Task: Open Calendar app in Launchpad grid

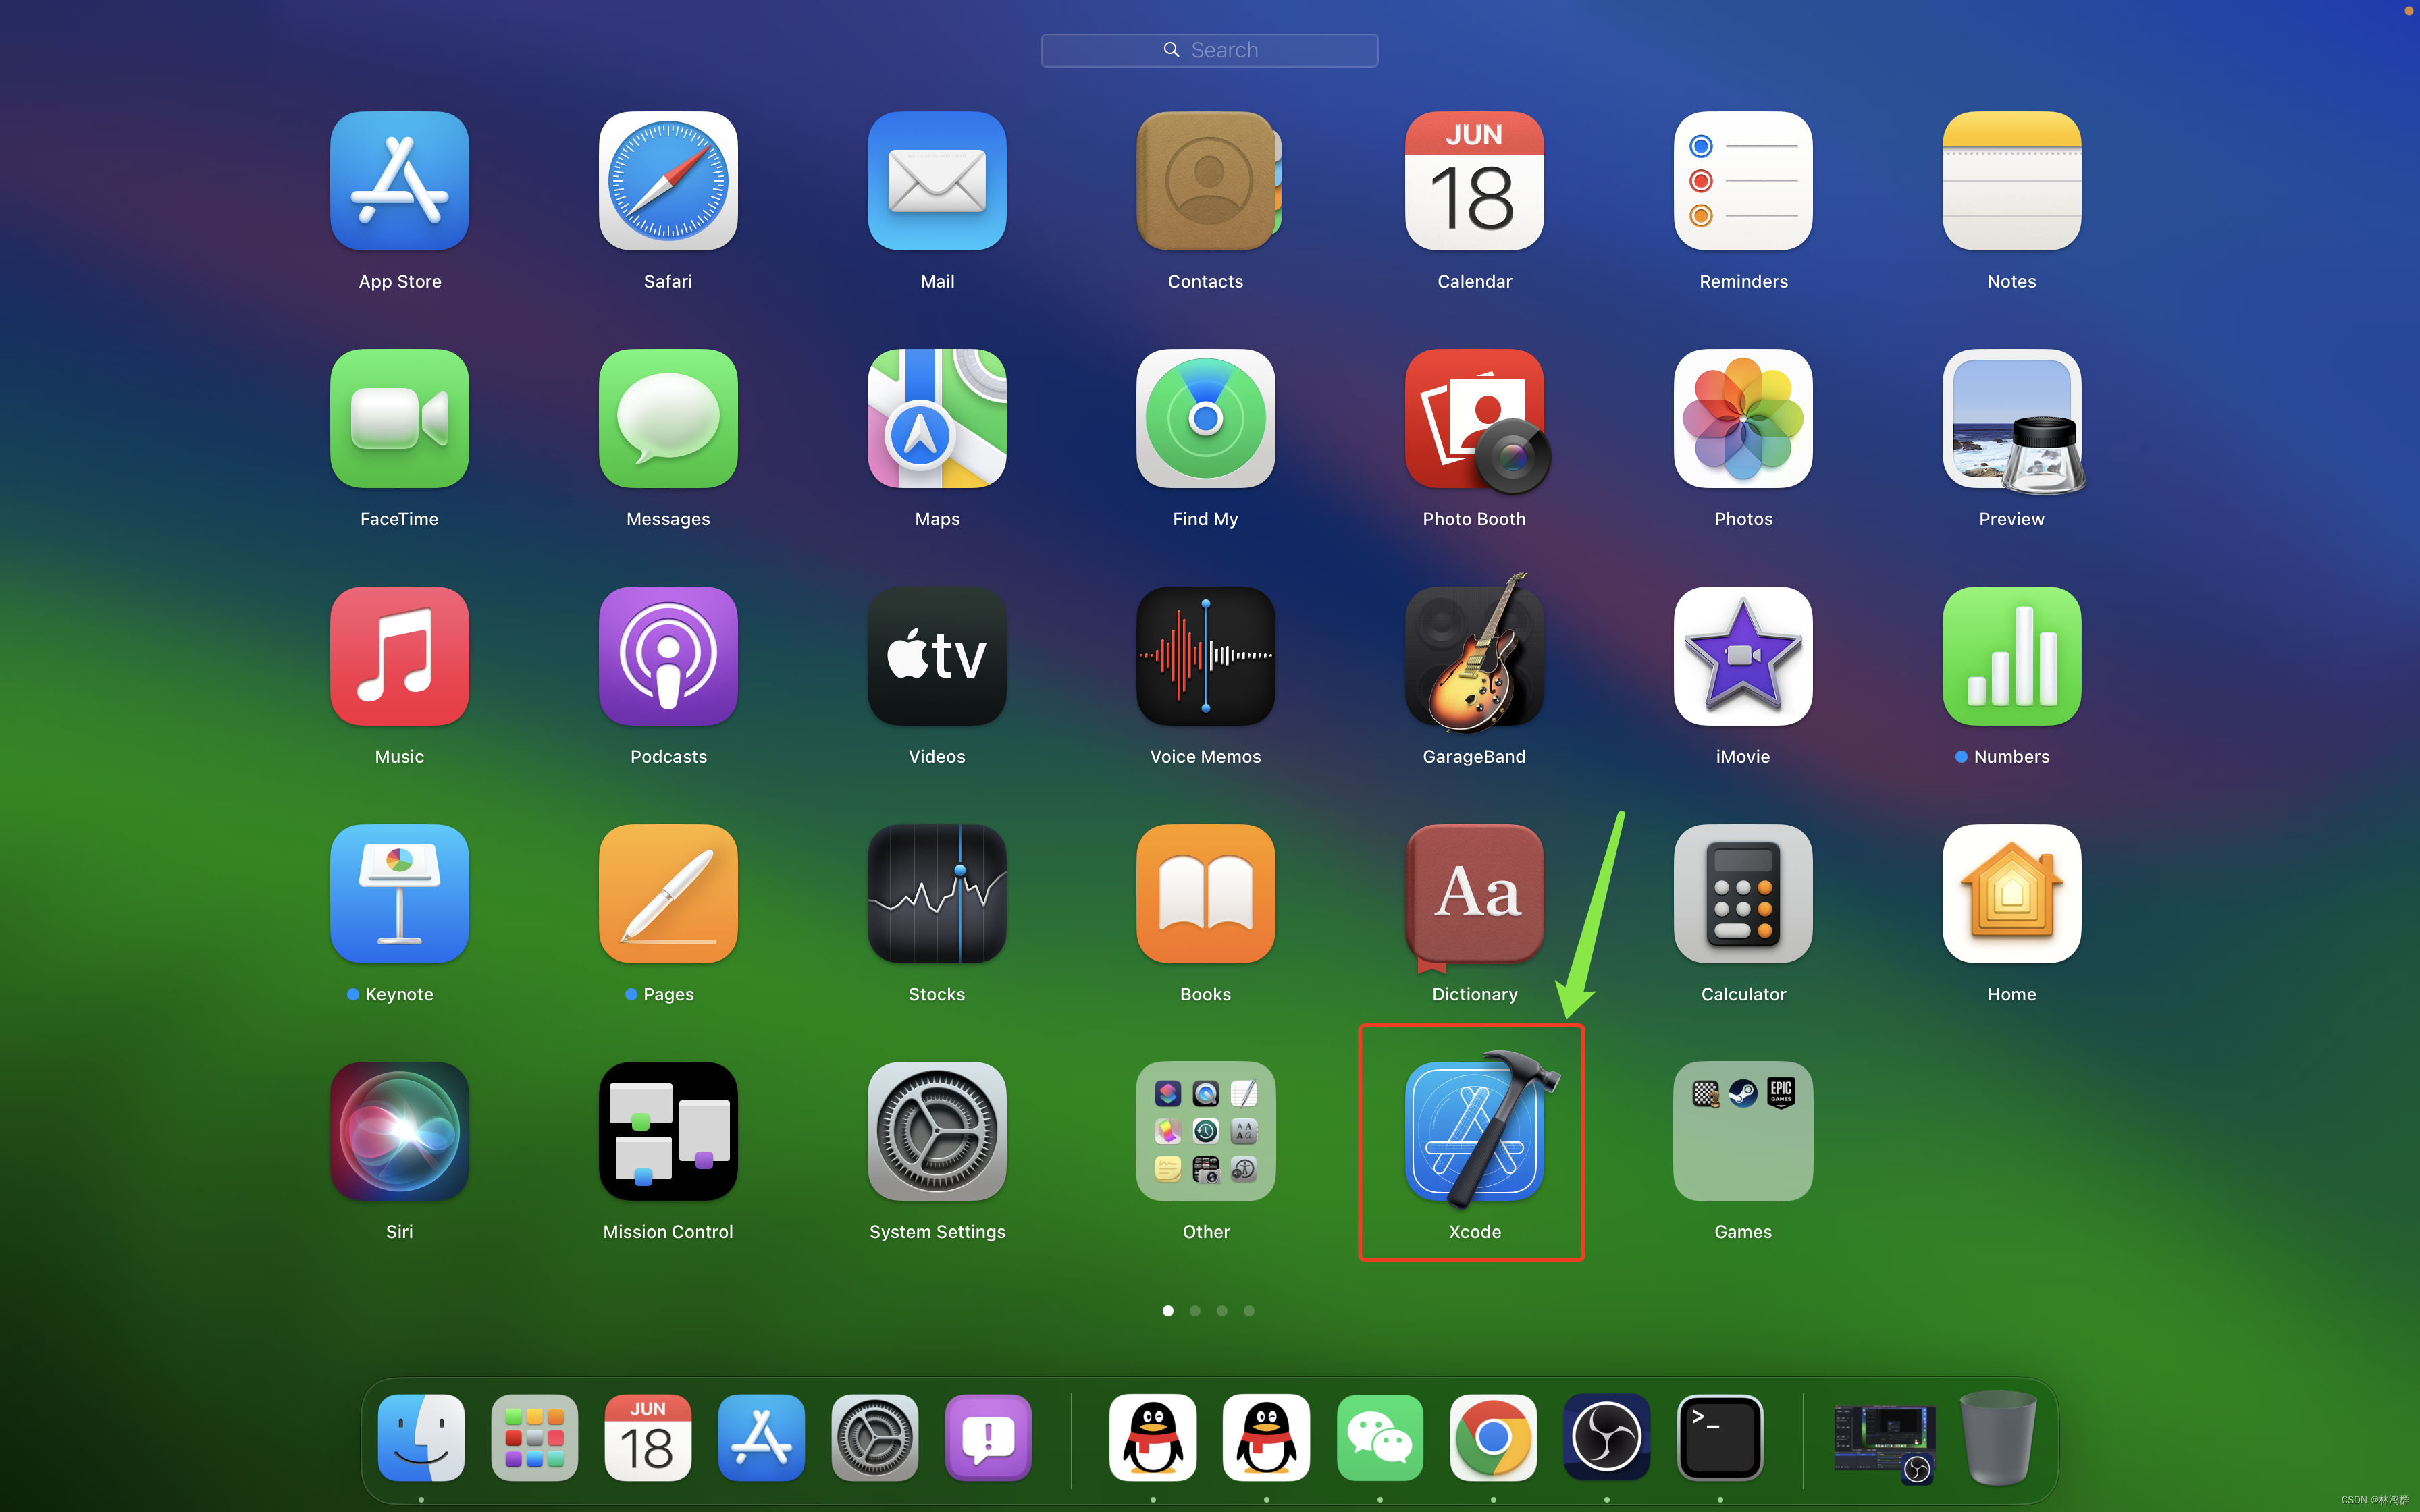Action: 1474,181
